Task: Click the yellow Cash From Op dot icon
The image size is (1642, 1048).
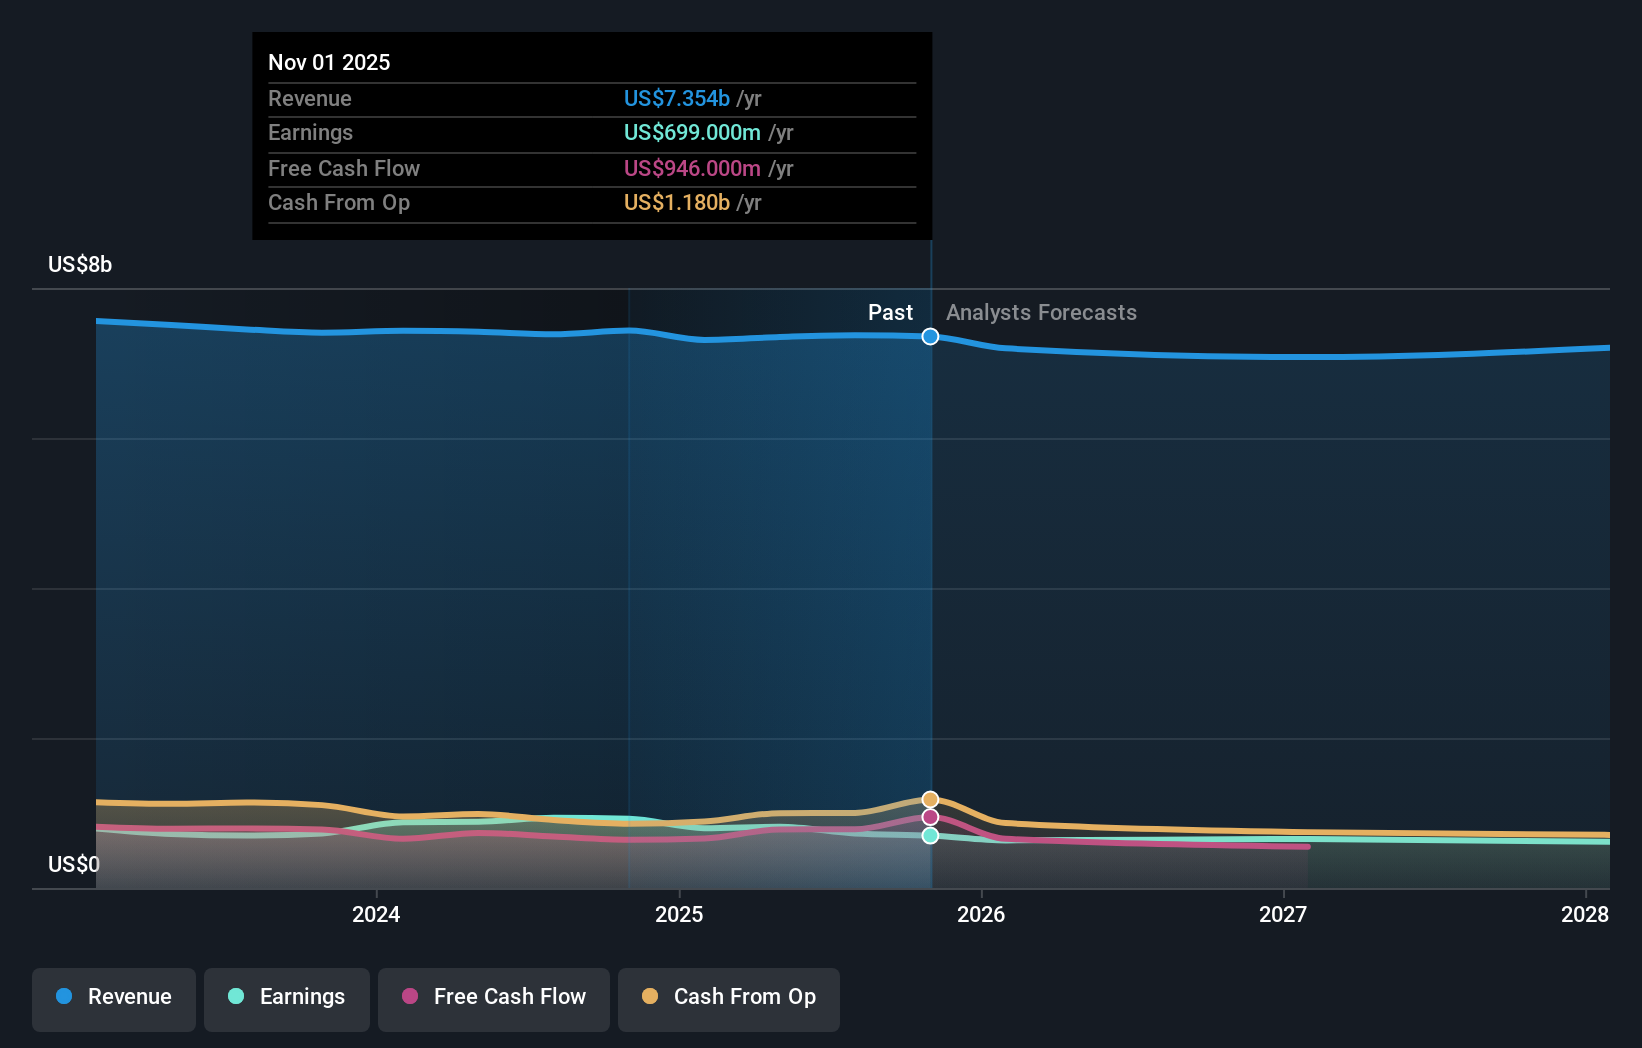Action: [x=651, y=997]
